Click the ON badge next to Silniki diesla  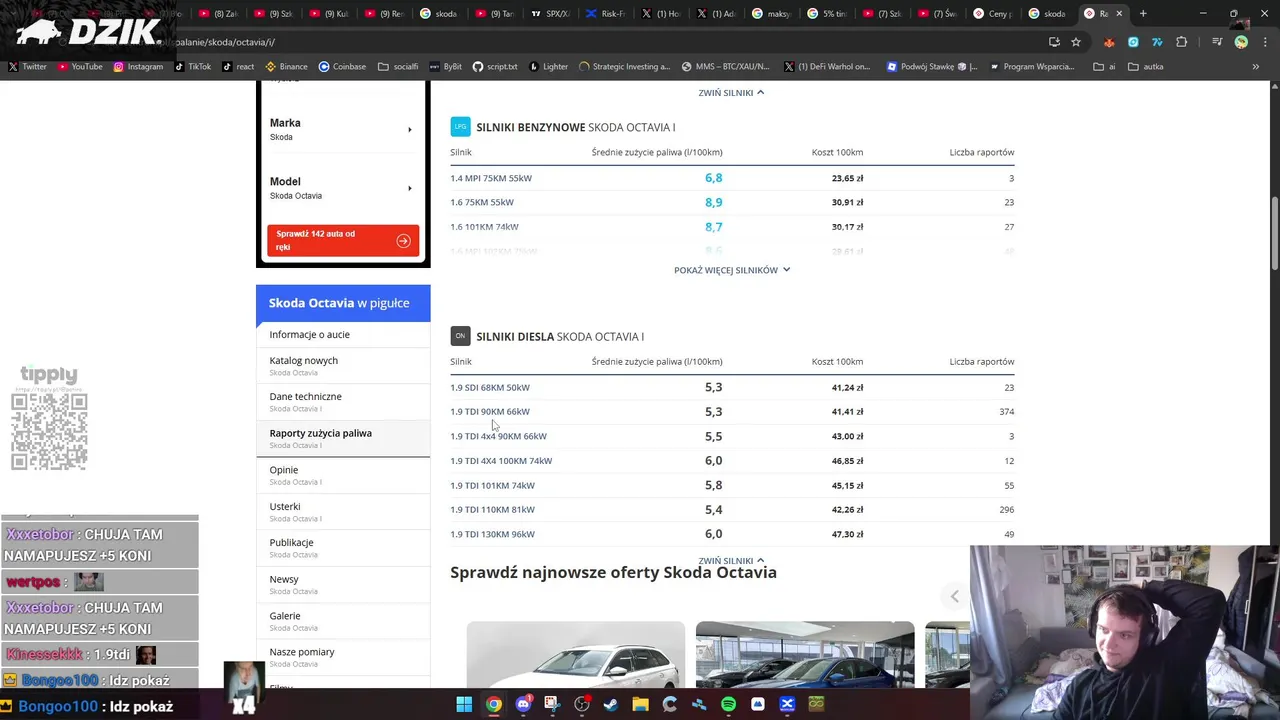(460, 336)
